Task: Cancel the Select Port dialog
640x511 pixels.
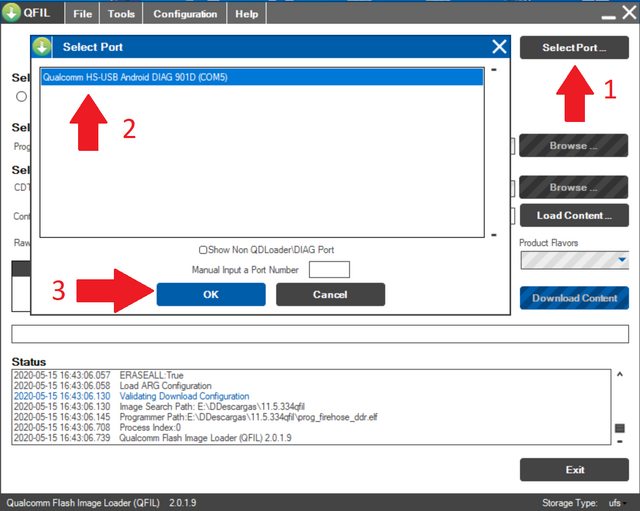Action: [x=330, y=294]
